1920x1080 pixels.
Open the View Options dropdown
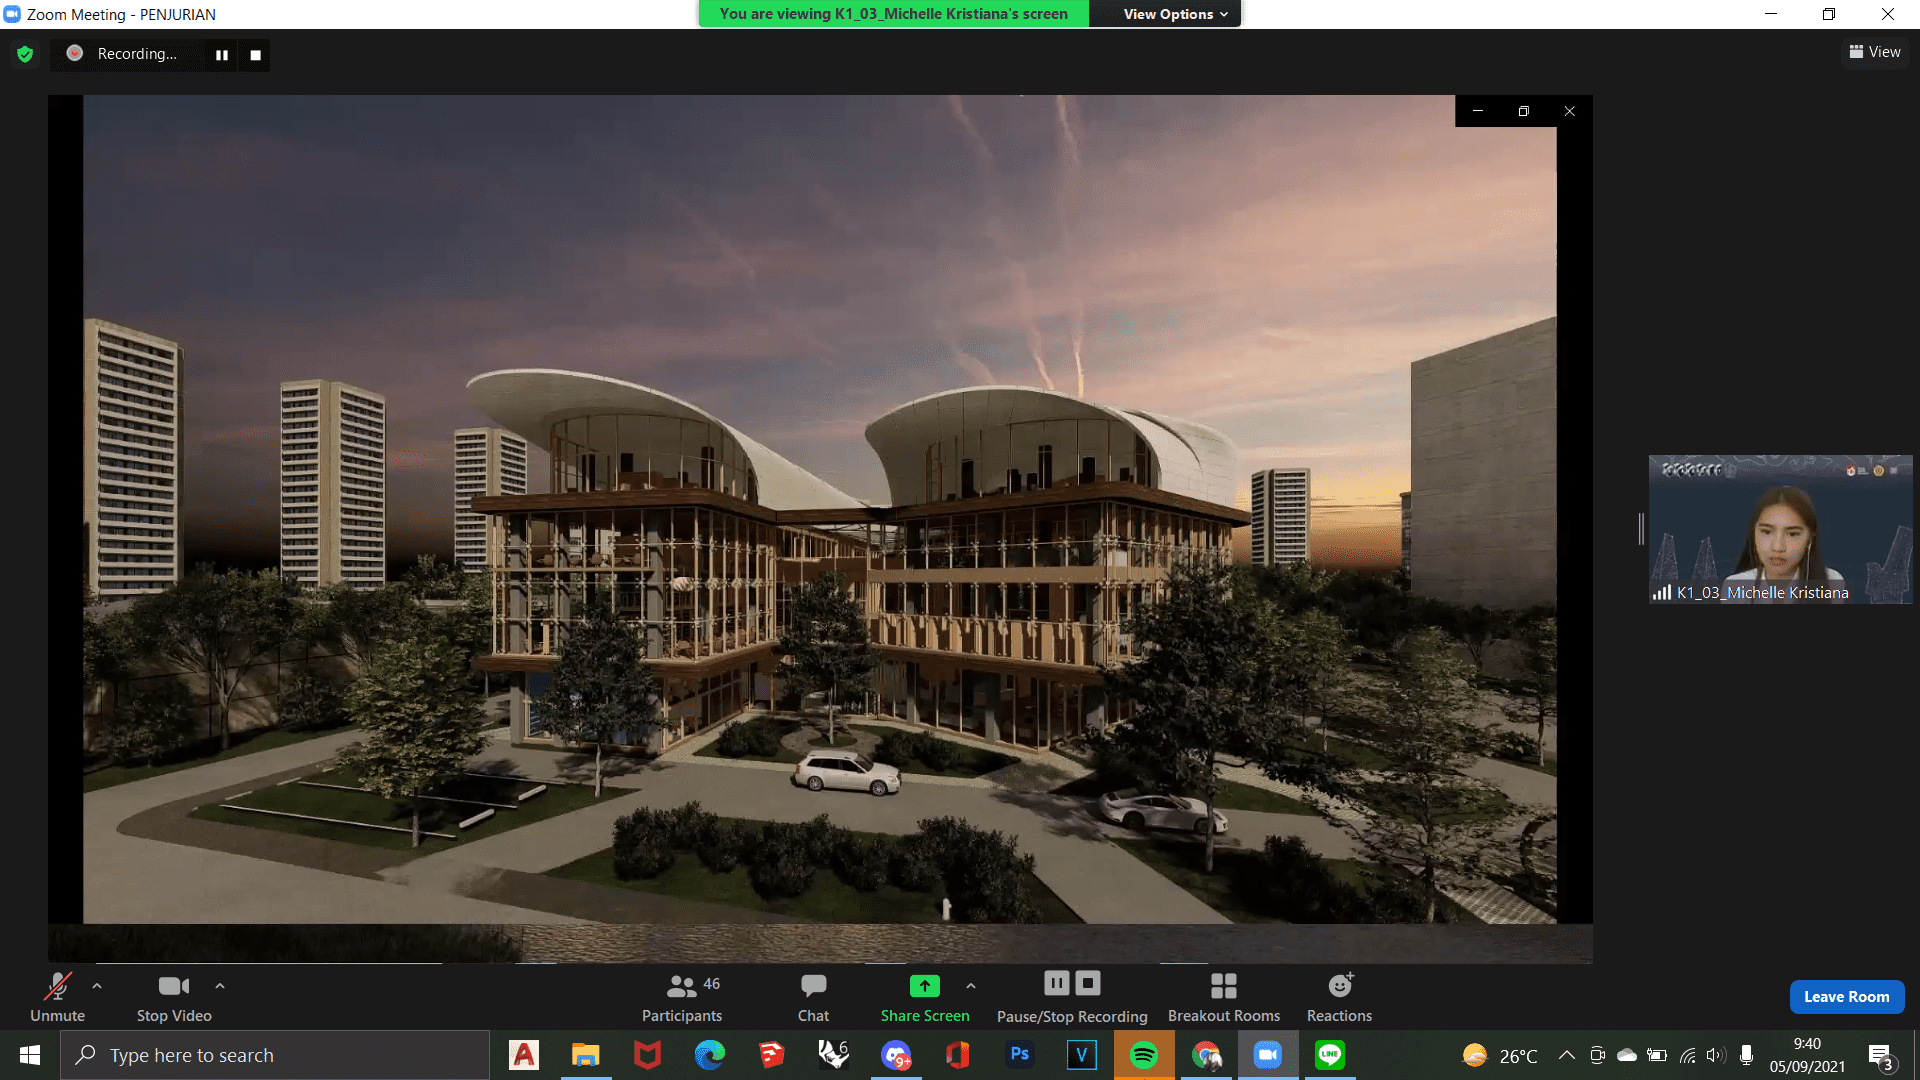(1174, 14)
